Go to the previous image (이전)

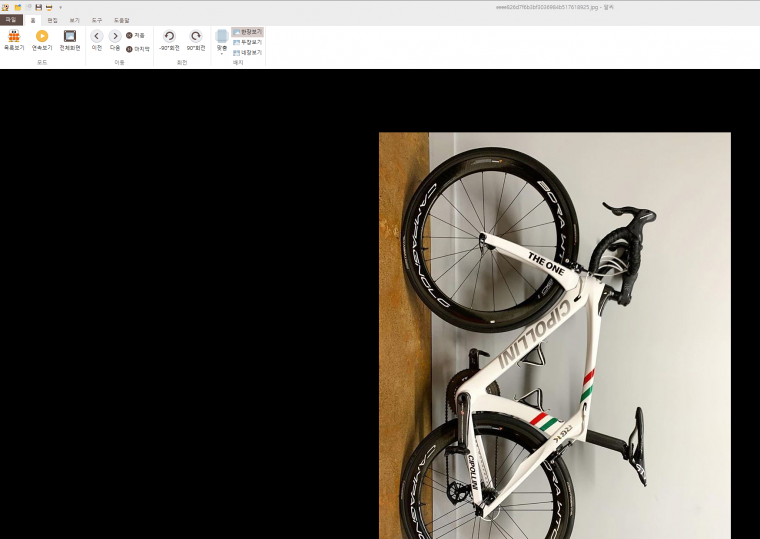[96, 40]
